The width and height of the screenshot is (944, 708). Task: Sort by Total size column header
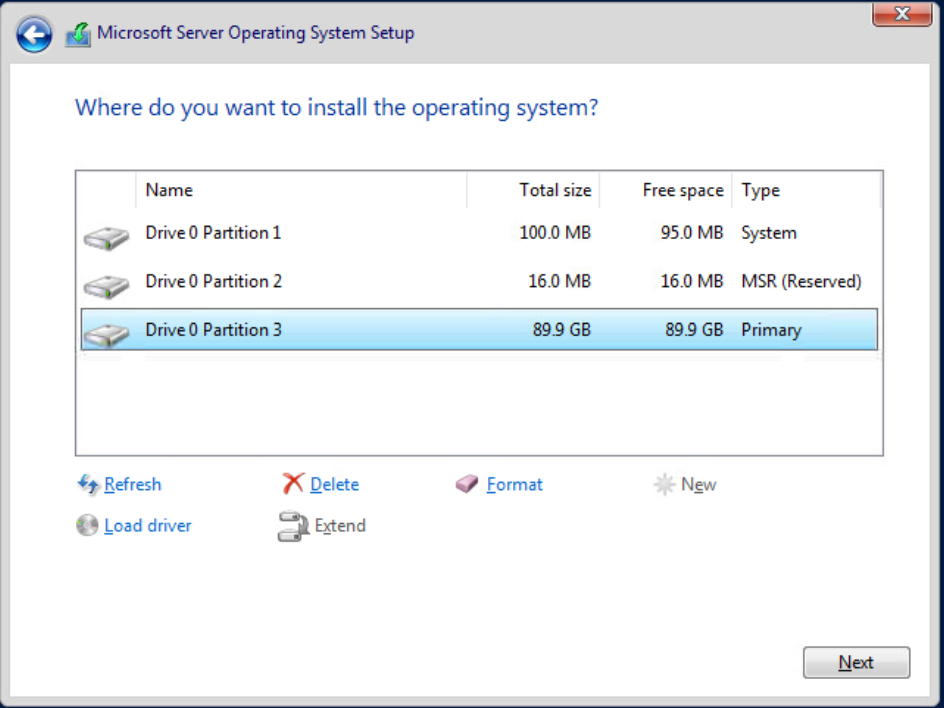point(533,190)
